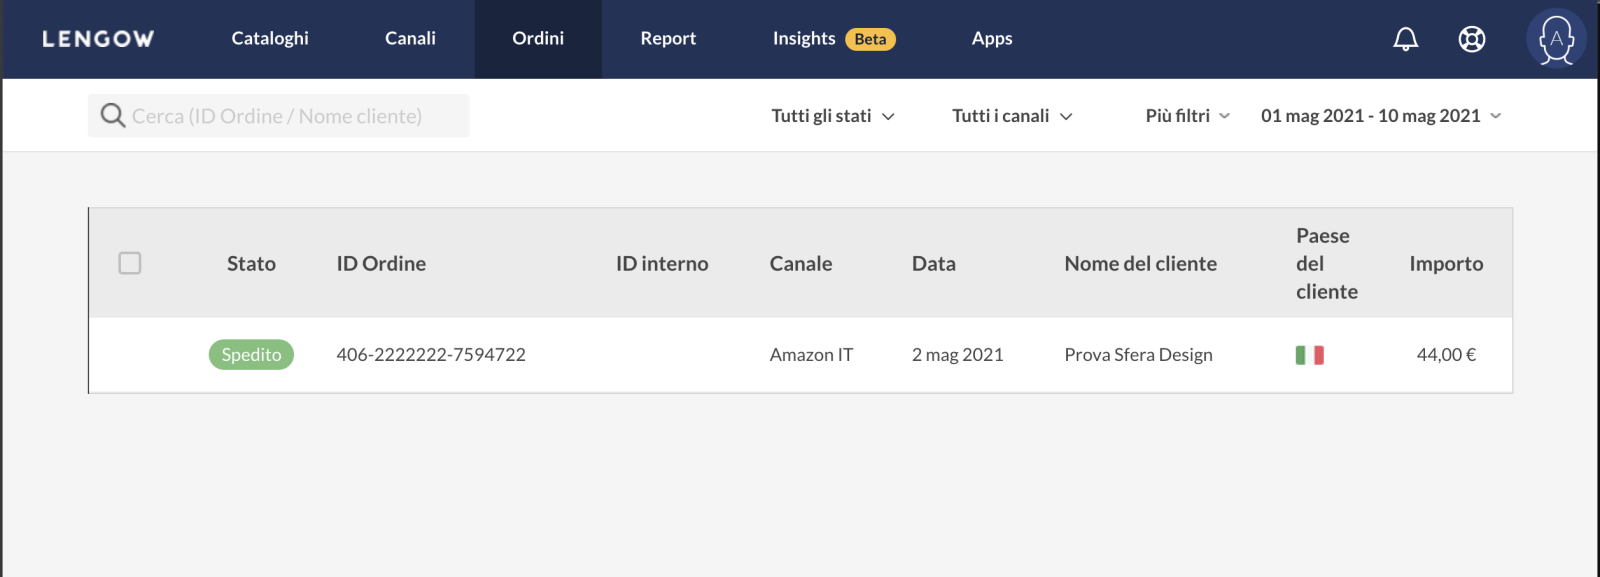Toggle the select-all orders checkbox

(130, 263)
